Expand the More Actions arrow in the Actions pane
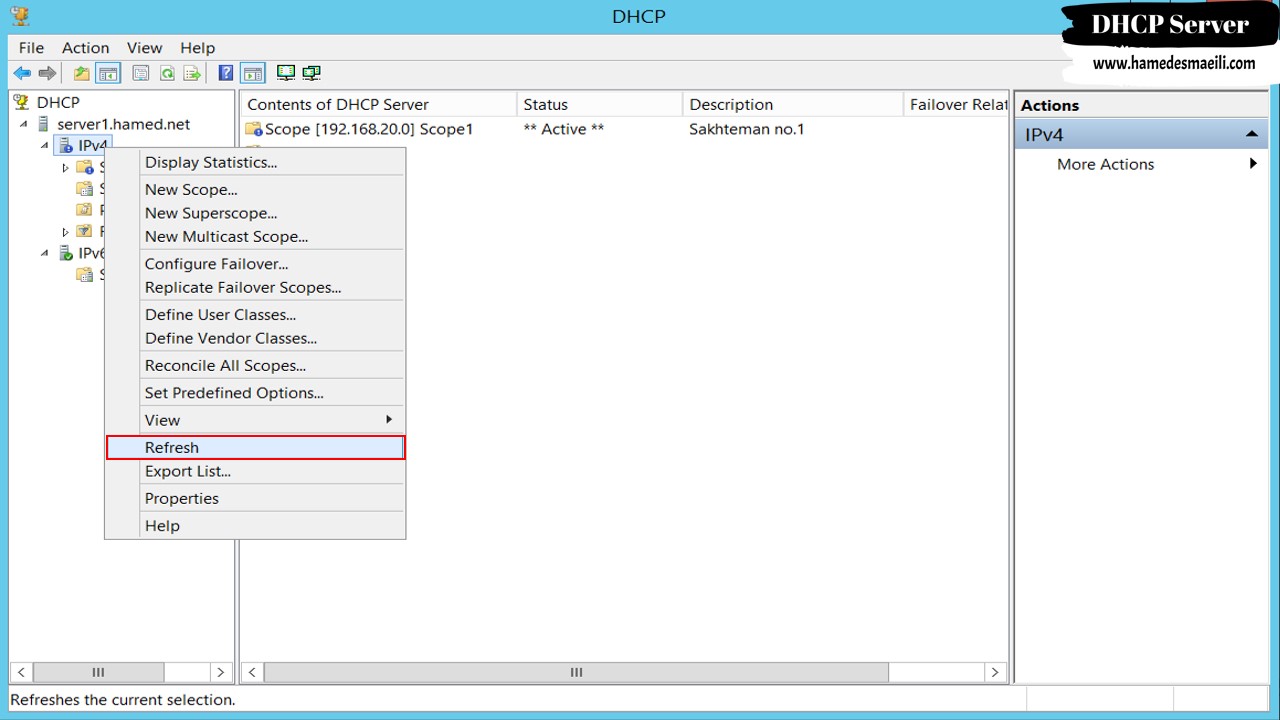Image resolution: width=1280 pixels, height=720 pixels. coord(1253,164)
